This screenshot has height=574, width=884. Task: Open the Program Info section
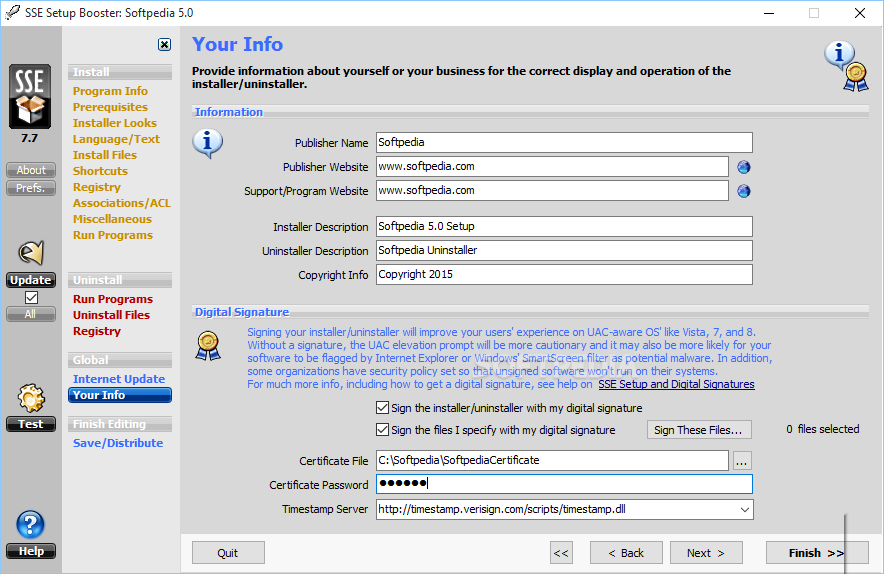tap(110, 91)
